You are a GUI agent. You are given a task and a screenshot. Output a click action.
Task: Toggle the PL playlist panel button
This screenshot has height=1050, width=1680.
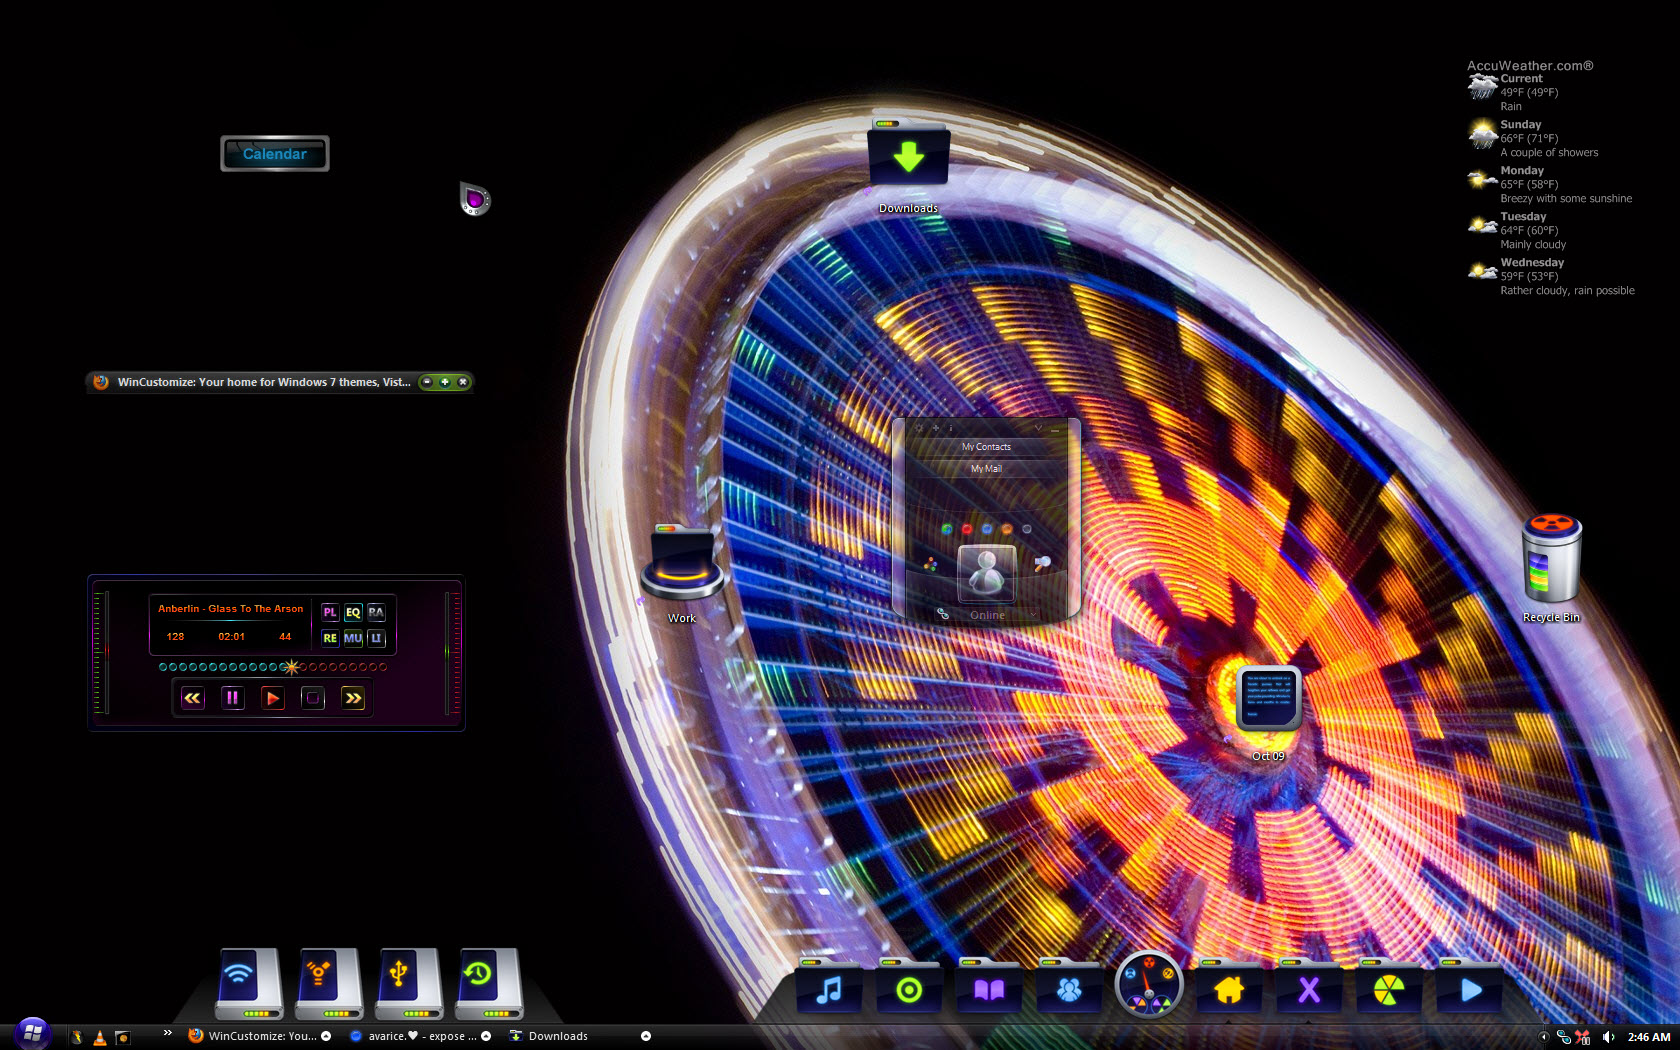pos(330,612)
